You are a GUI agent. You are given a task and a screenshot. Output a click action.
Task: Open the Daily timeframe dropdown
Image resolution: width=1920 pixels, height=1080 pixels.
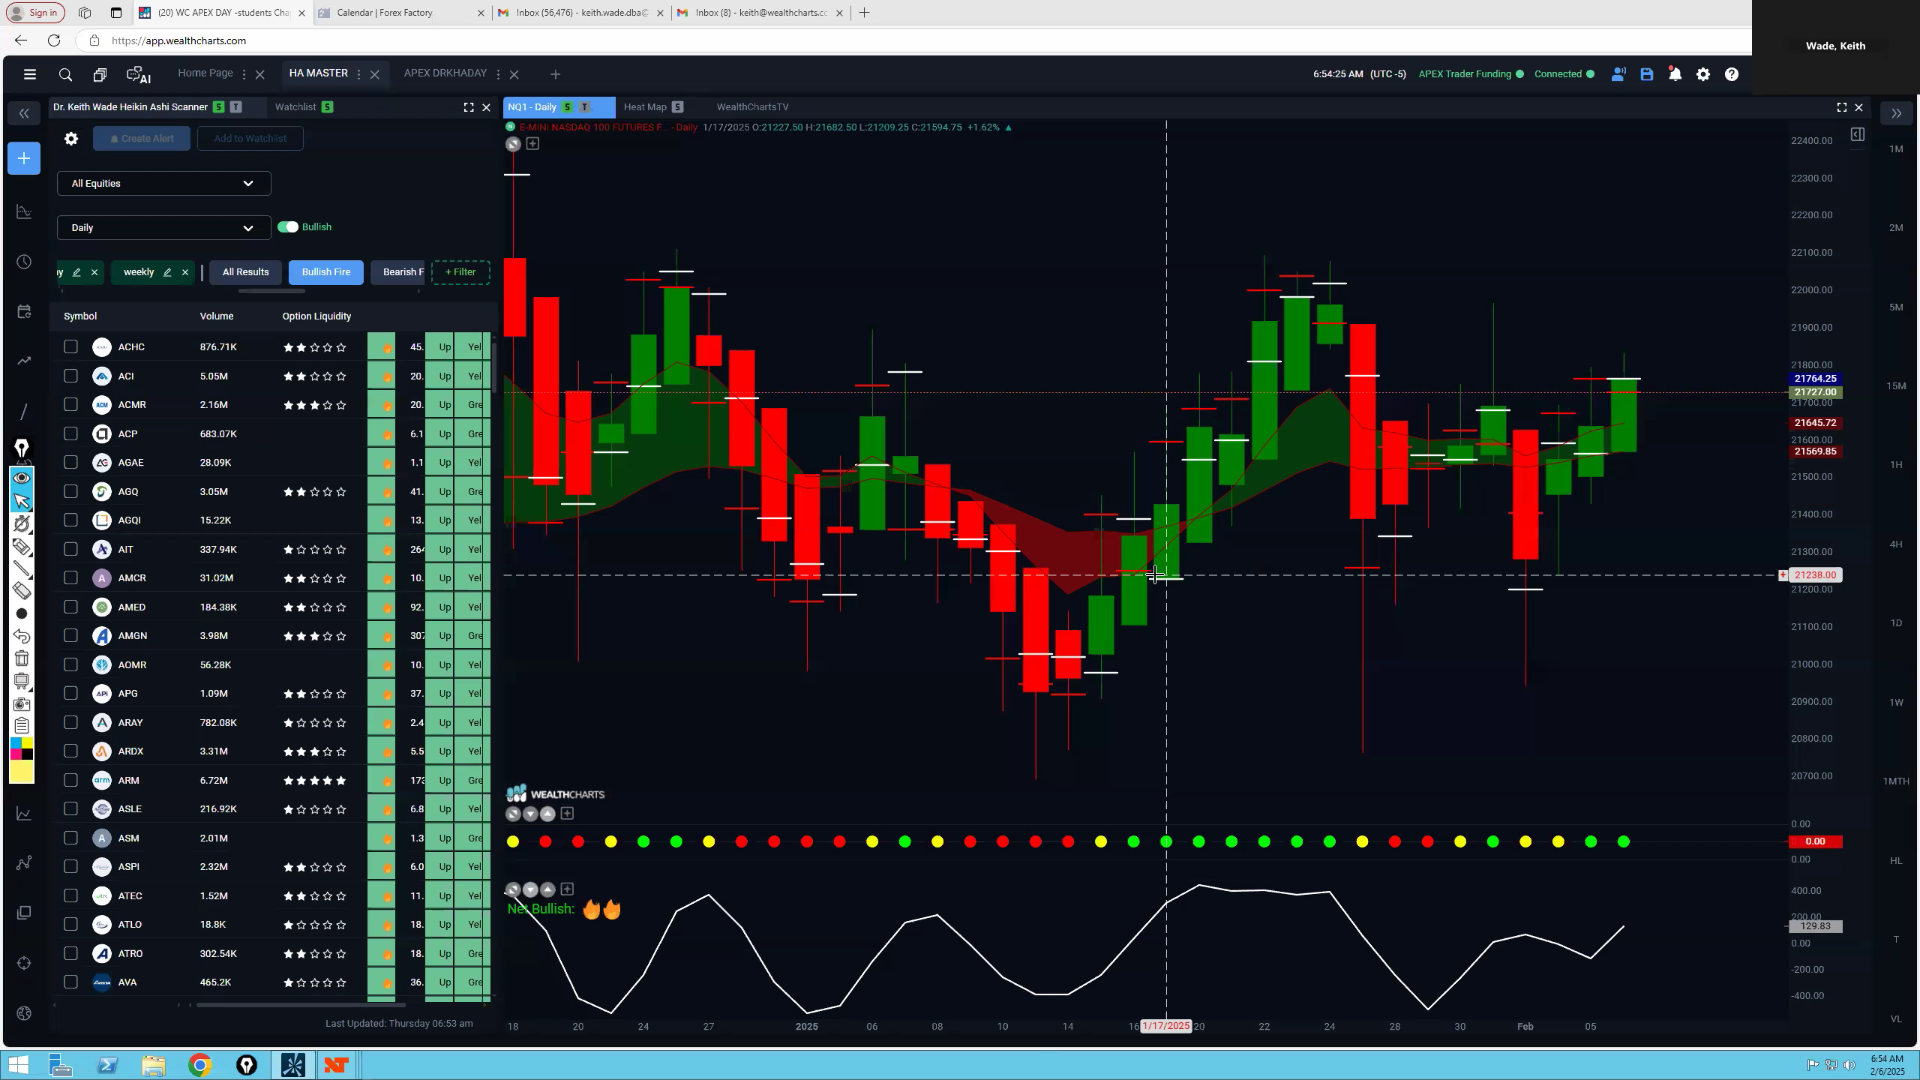(x=164, y=228)
